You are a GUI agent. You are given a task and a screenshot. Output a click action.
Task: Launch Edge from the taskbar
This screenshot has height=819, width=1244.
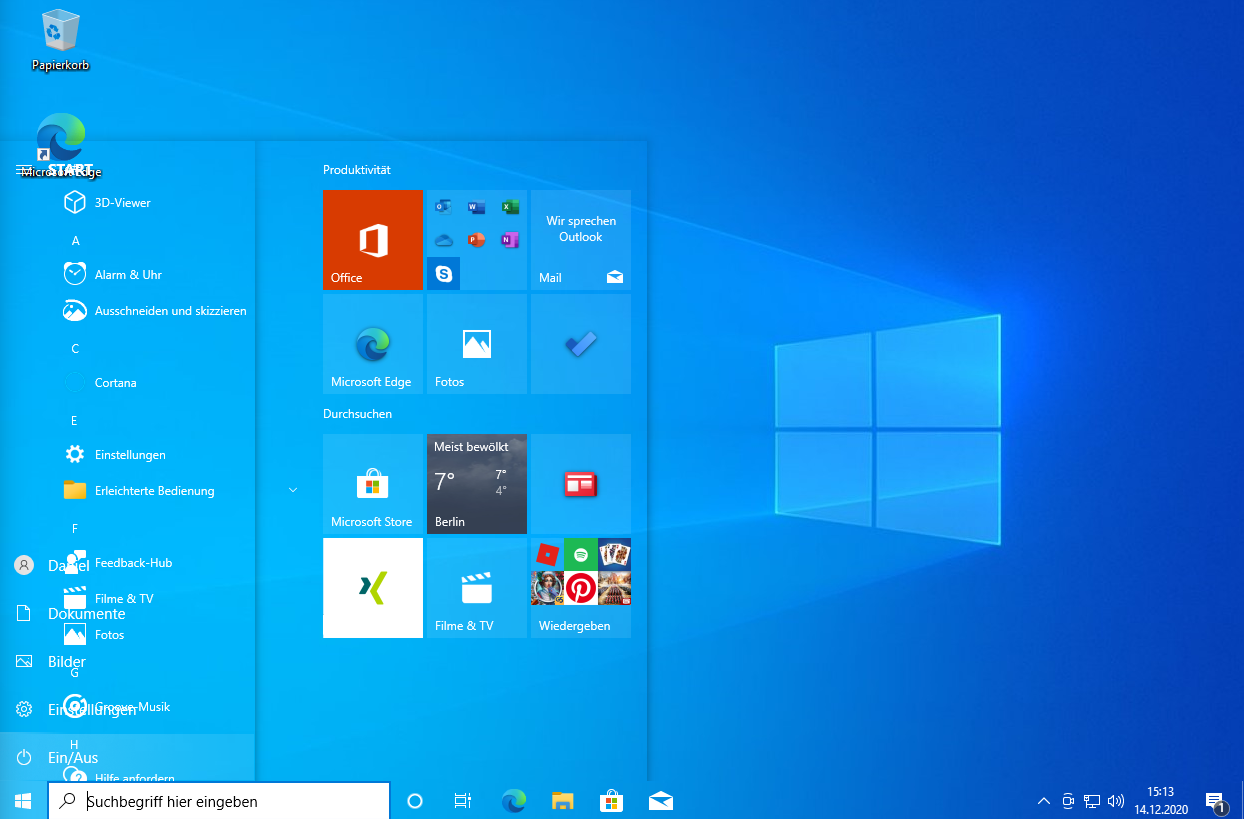click(x=513, y=800)
